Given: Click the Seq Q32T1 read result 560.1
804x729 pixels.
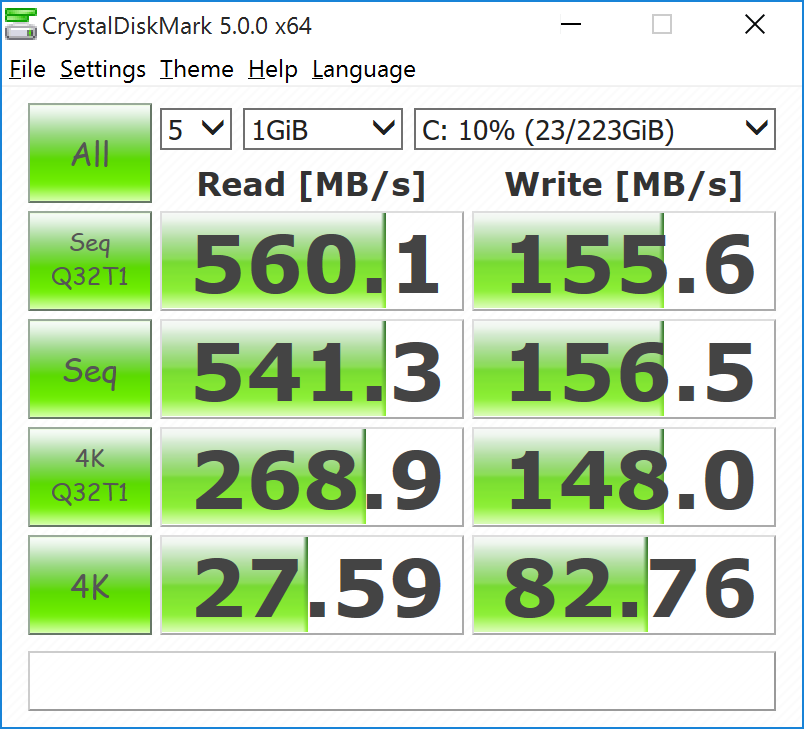Looking at the screenshot, I should [312, 261].
